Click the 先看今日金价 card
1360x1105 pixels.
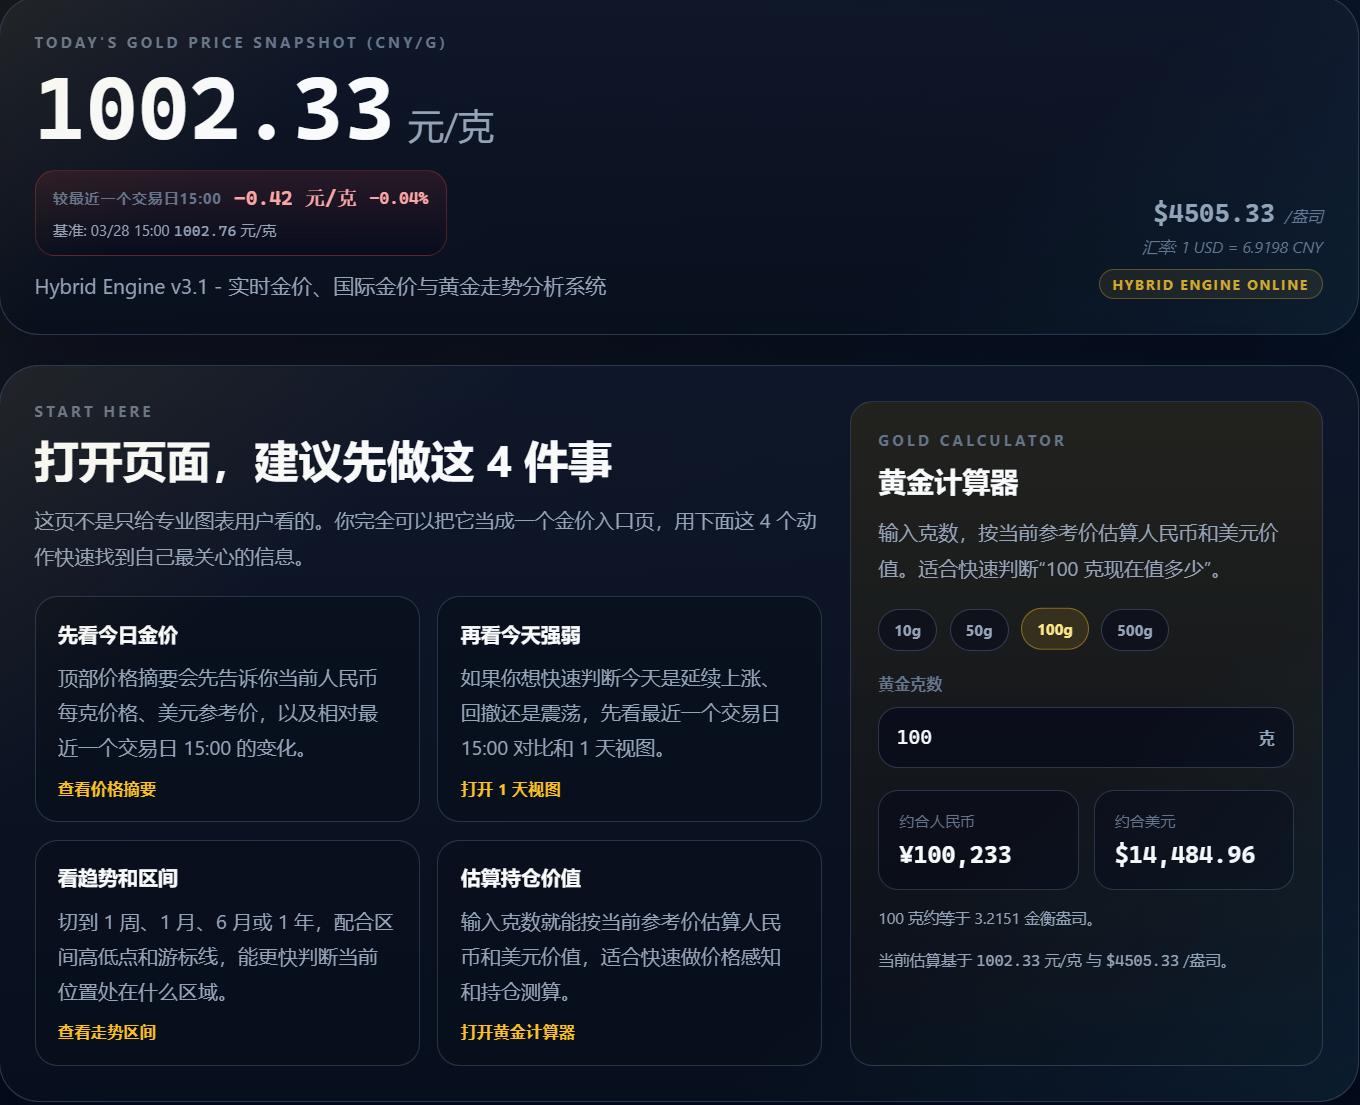(x=227, y=710)
